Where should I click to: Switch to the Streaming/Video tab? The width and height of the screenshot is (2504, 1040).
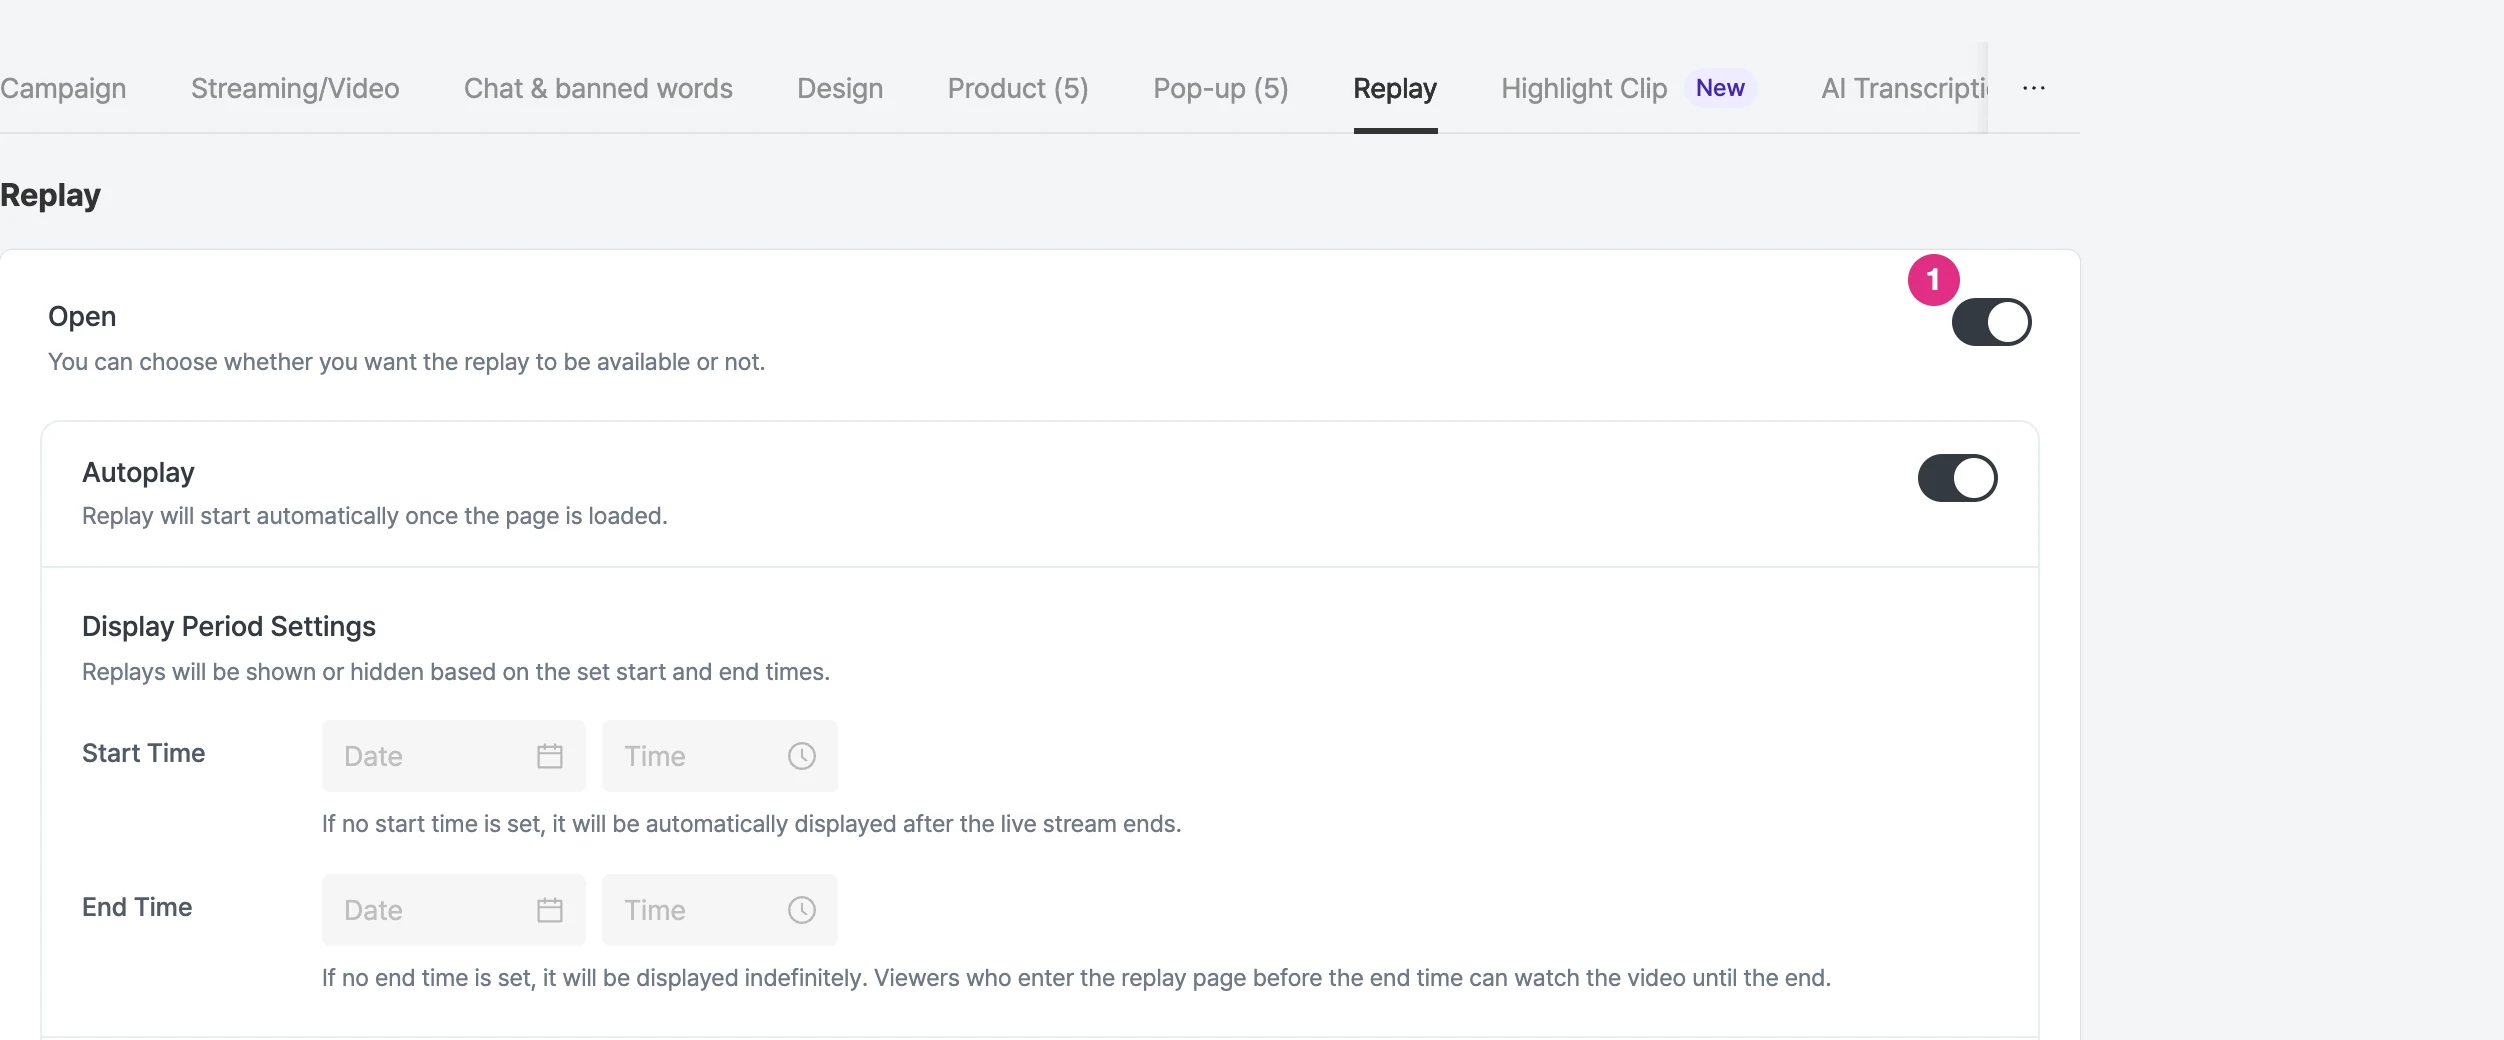pyautogui.click(x=295, y=89)
